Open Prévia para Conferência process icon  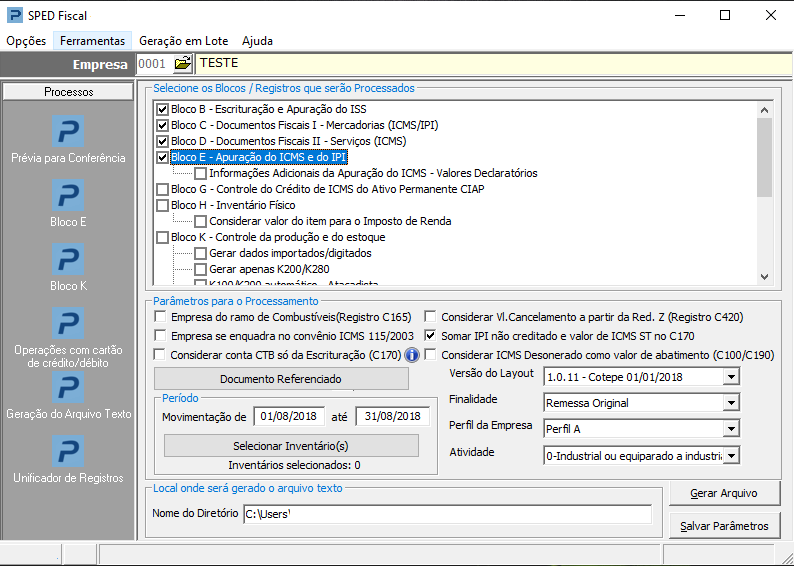68,131
